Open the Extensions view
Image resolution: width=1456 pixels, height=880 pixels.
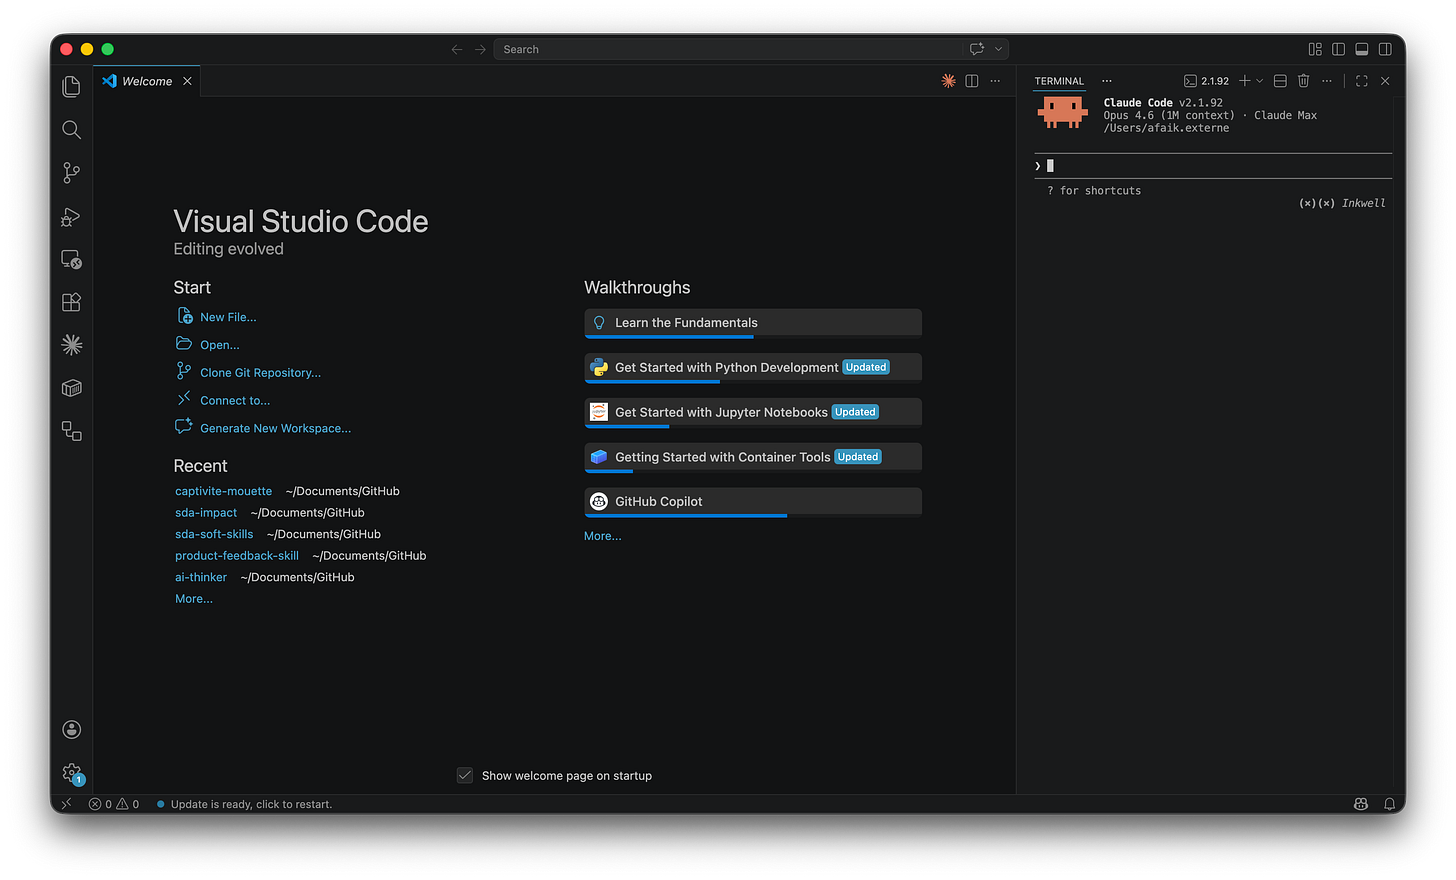(71, 302)
